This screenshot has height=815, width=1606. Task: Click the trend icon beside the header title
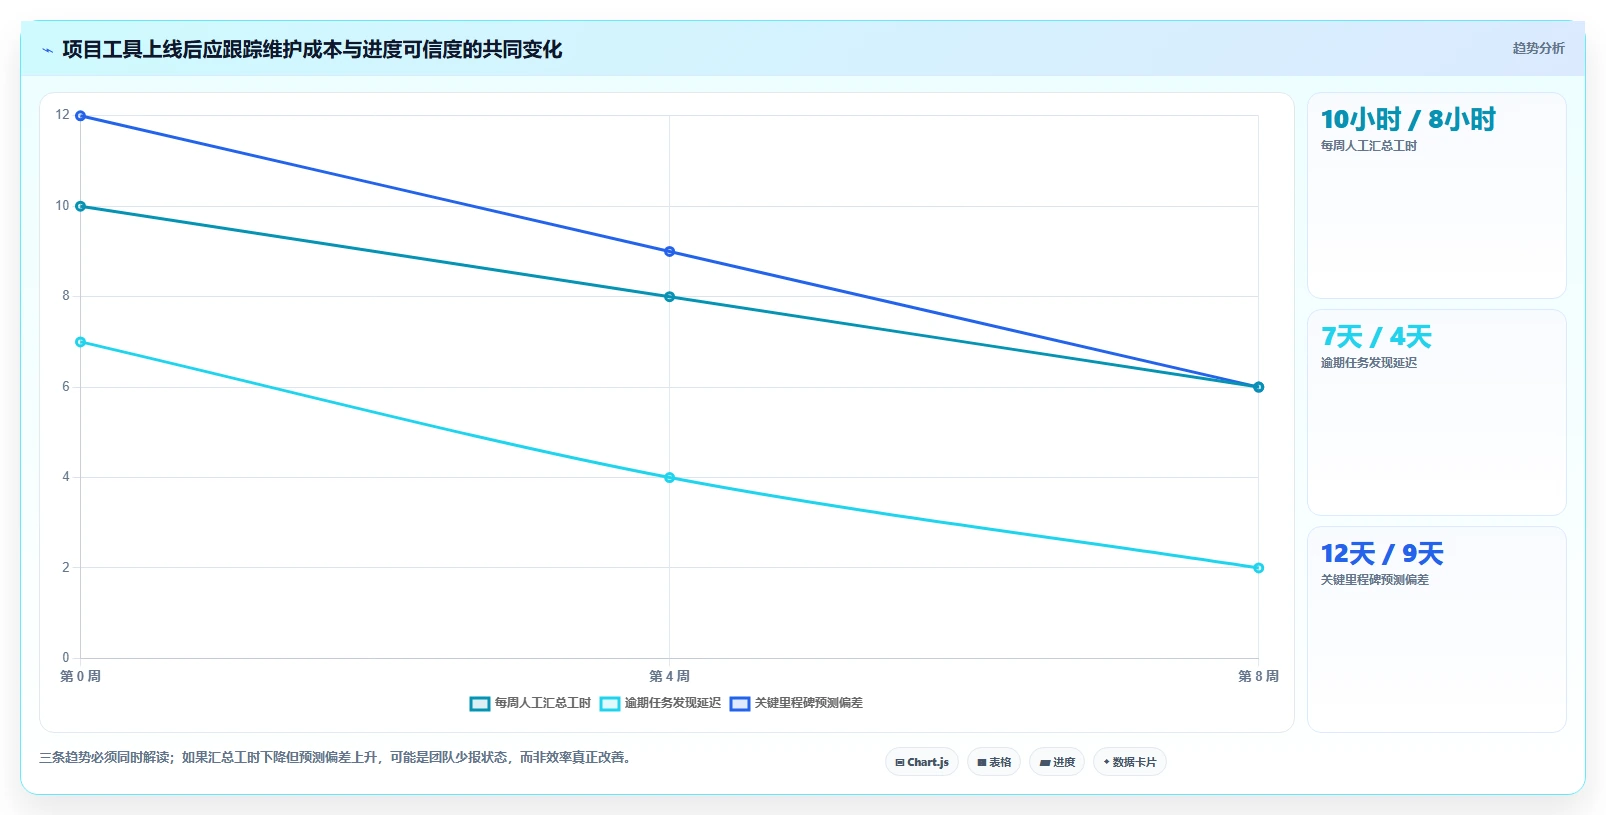click(x=47, y=50)
